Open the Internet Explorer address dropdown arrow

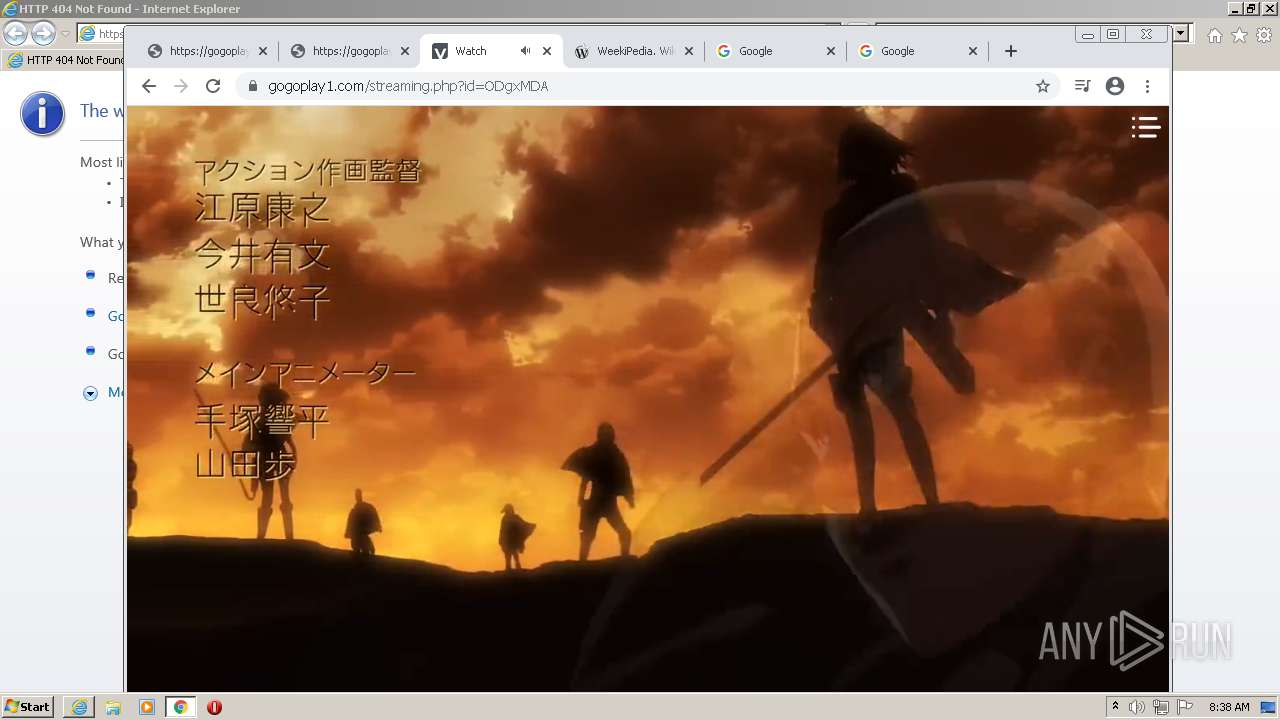[x=1181, y=33]
